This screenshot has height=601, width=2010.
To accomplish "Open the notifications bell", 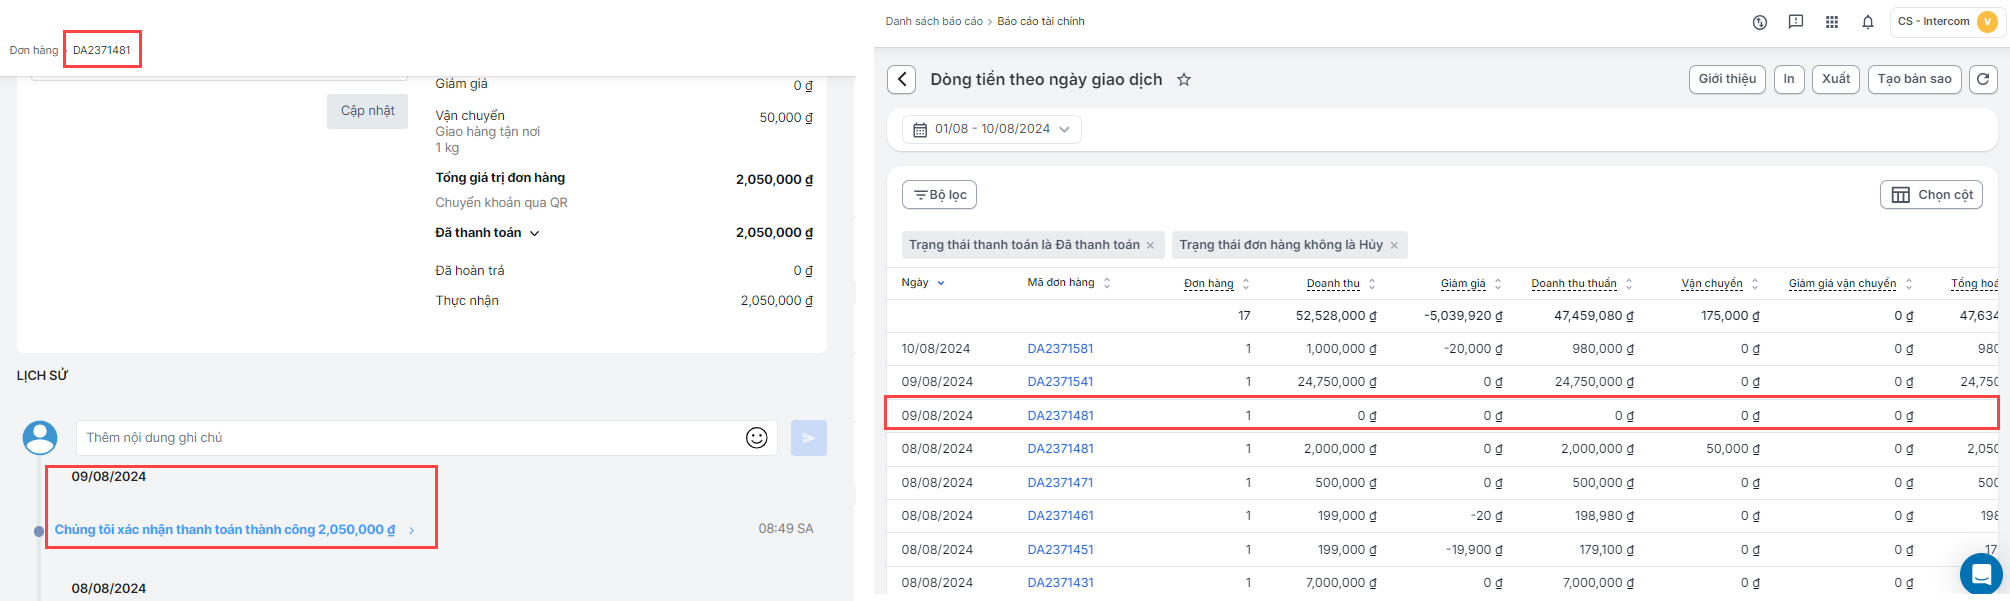I will coord(1867,22).
